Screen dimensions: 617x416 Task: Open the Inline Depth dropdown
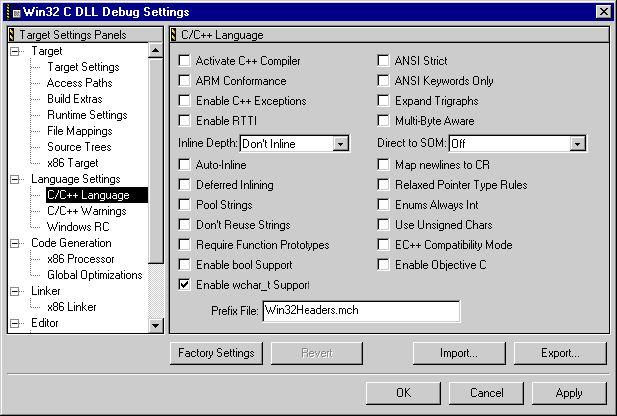(x=340, y=144)
